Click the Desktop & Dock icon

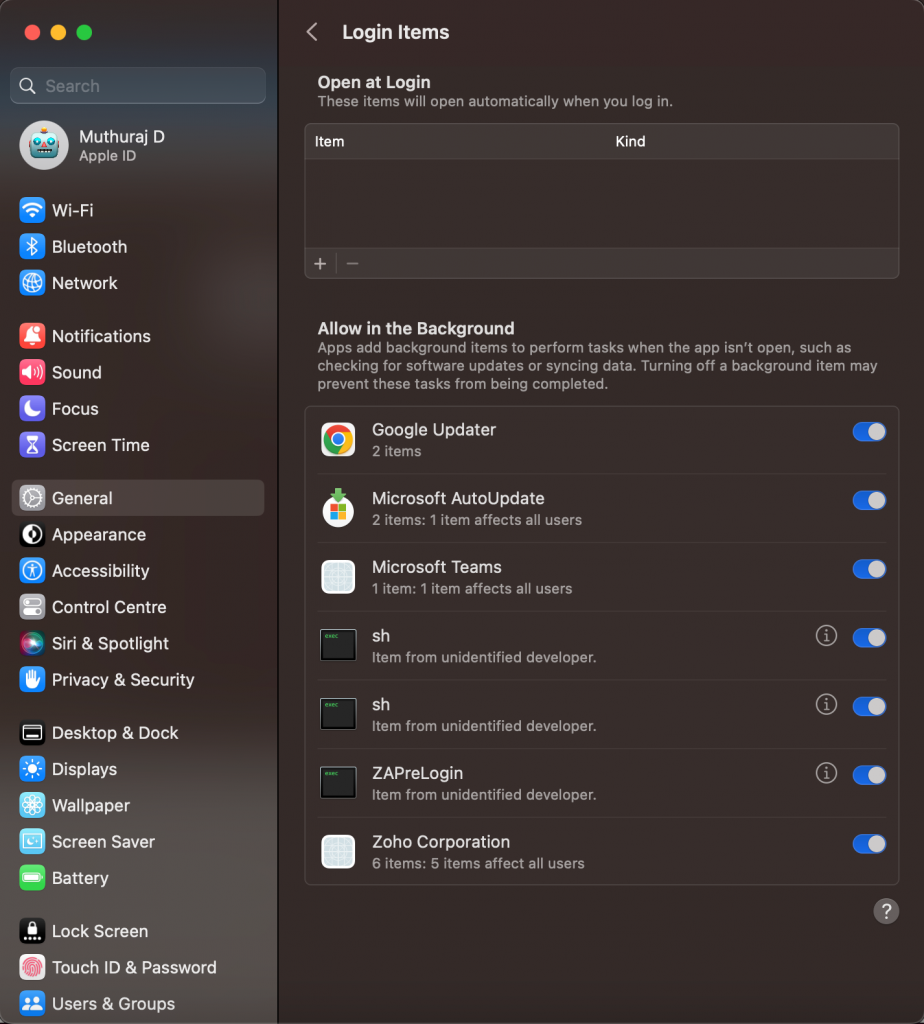tap(32, 733)
